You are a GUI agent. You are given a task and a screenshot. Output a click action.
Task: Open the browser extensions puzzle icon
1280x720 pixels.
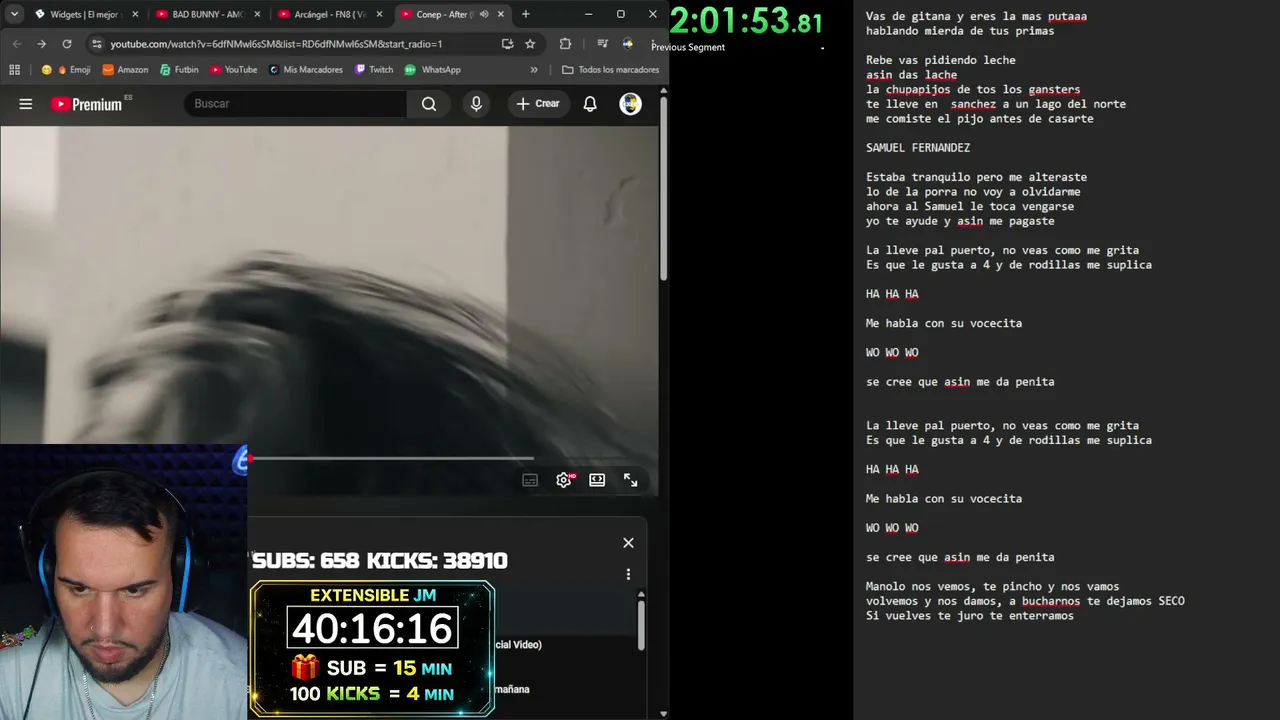point(565,44)
